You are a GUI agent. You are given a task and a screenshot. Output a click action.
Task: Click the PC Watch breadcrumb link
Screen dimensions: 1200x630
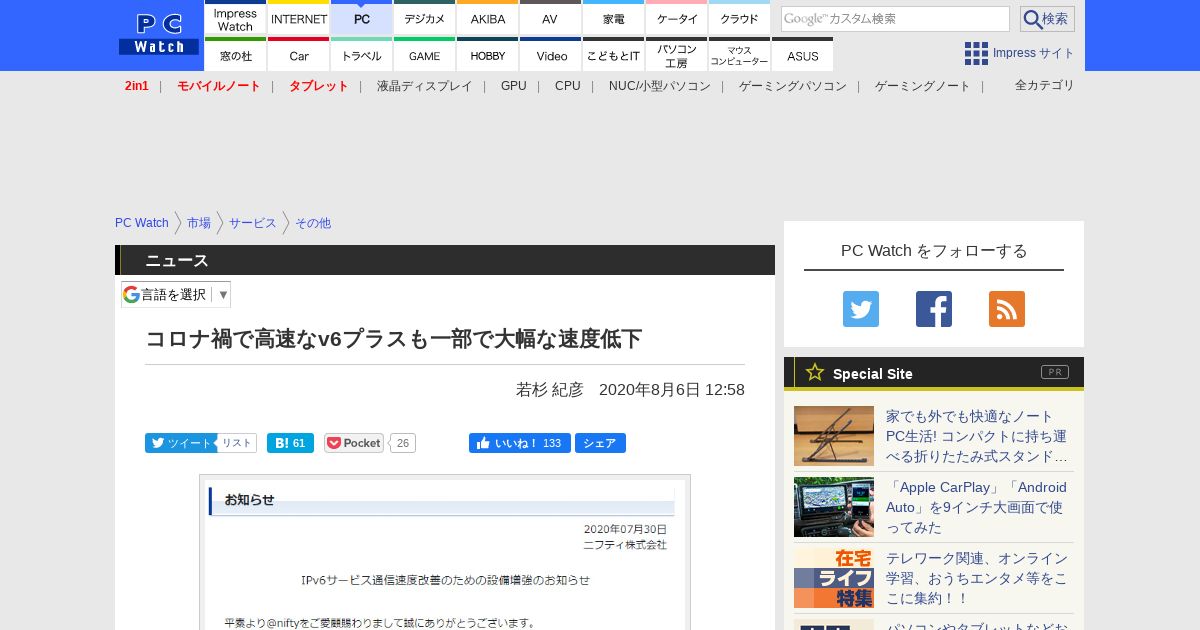[x=142, y=223]
